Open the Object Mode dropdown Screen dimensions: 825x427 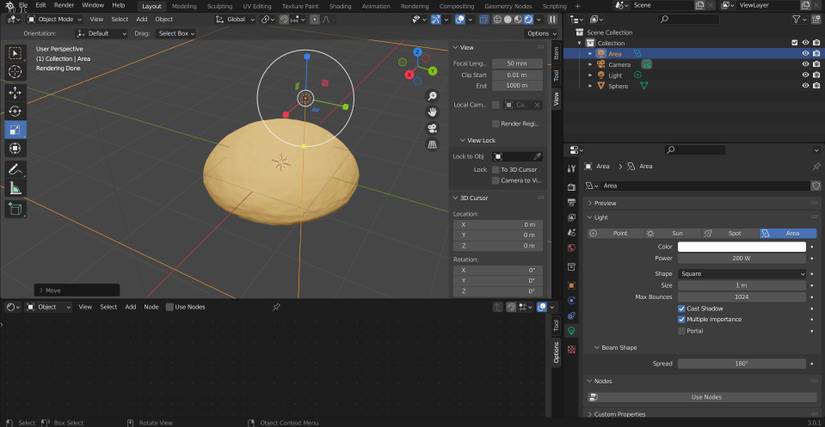click(x=55, y=19)
